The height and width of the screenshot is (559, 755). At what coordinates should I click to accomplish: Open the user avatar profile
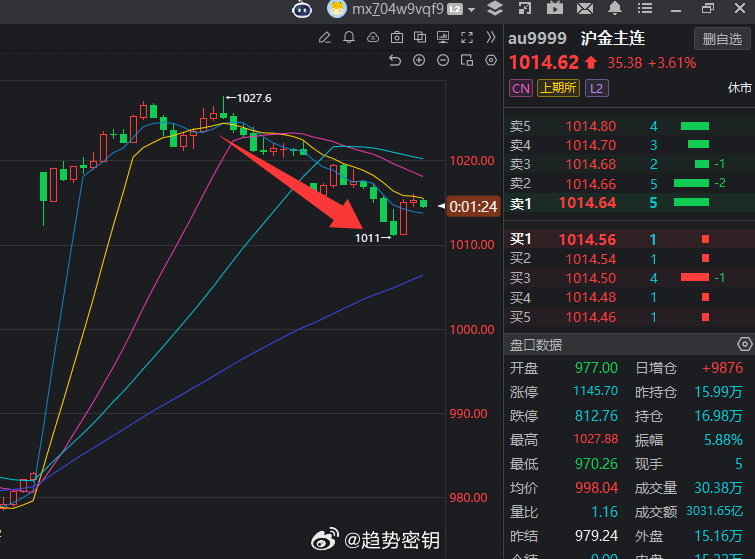pos(337,9)
